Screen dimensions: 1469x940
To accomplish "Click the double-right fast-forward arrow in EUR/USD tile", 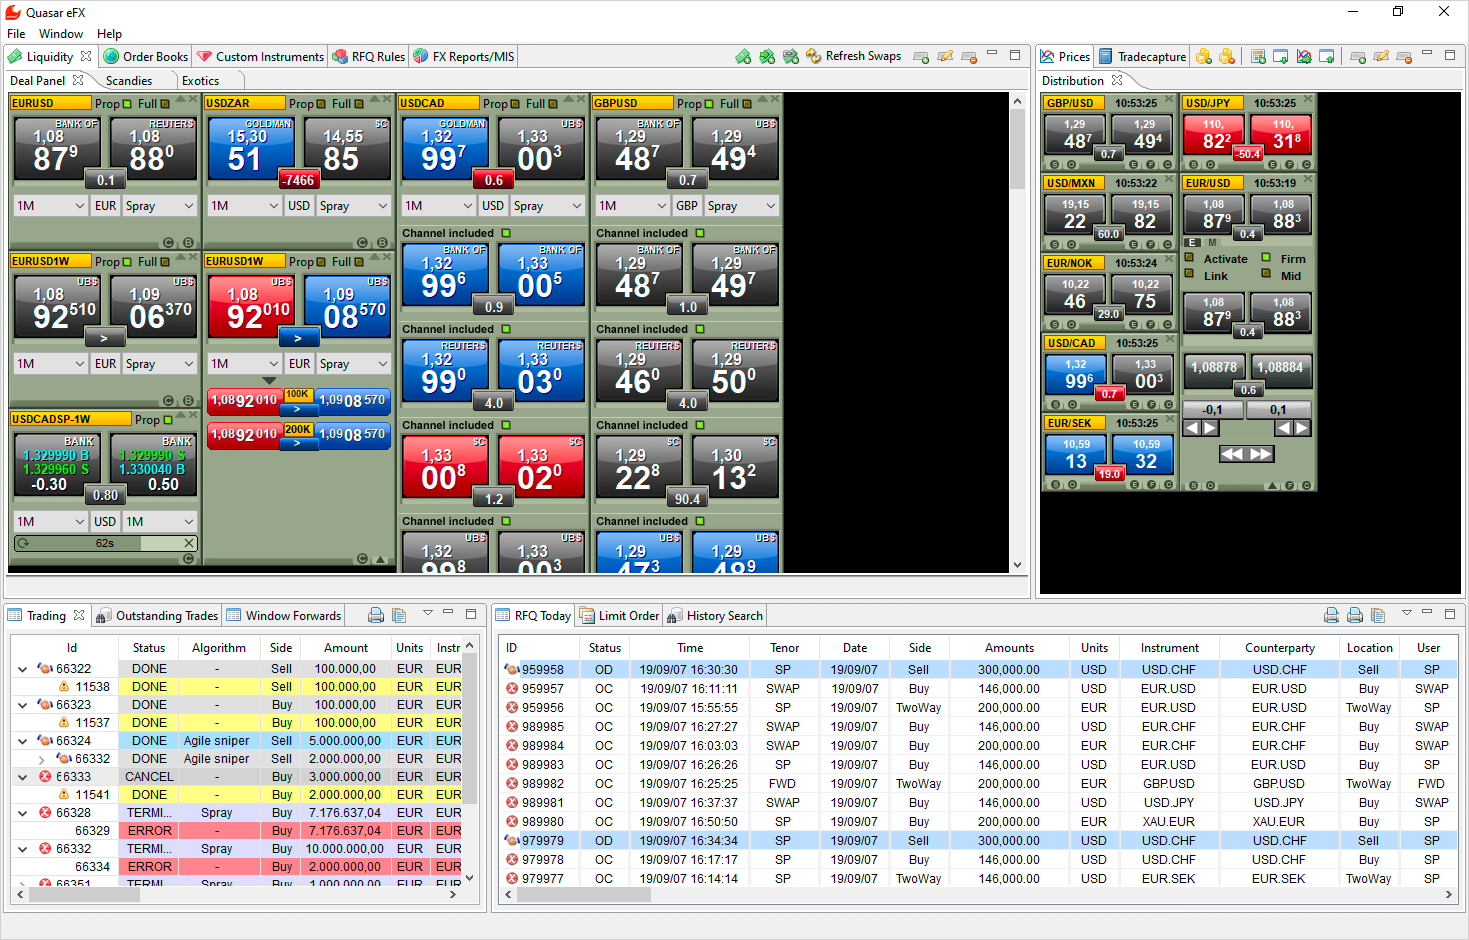I will (x=1261, y=454).
